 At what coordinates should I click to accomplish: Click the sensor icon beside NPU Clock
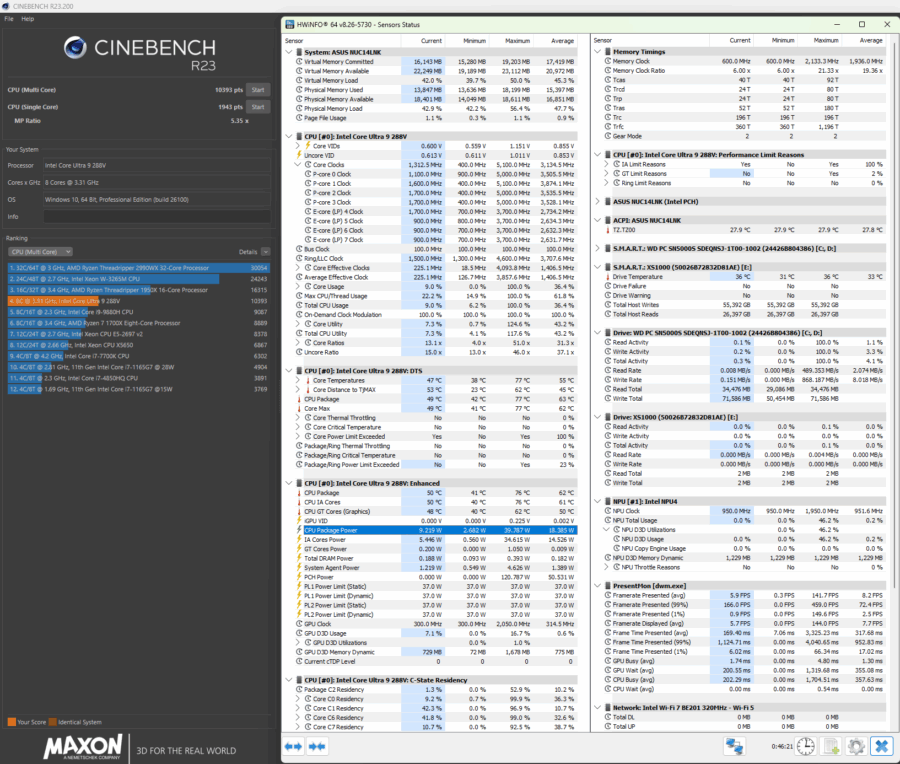[x=608, y=511]
